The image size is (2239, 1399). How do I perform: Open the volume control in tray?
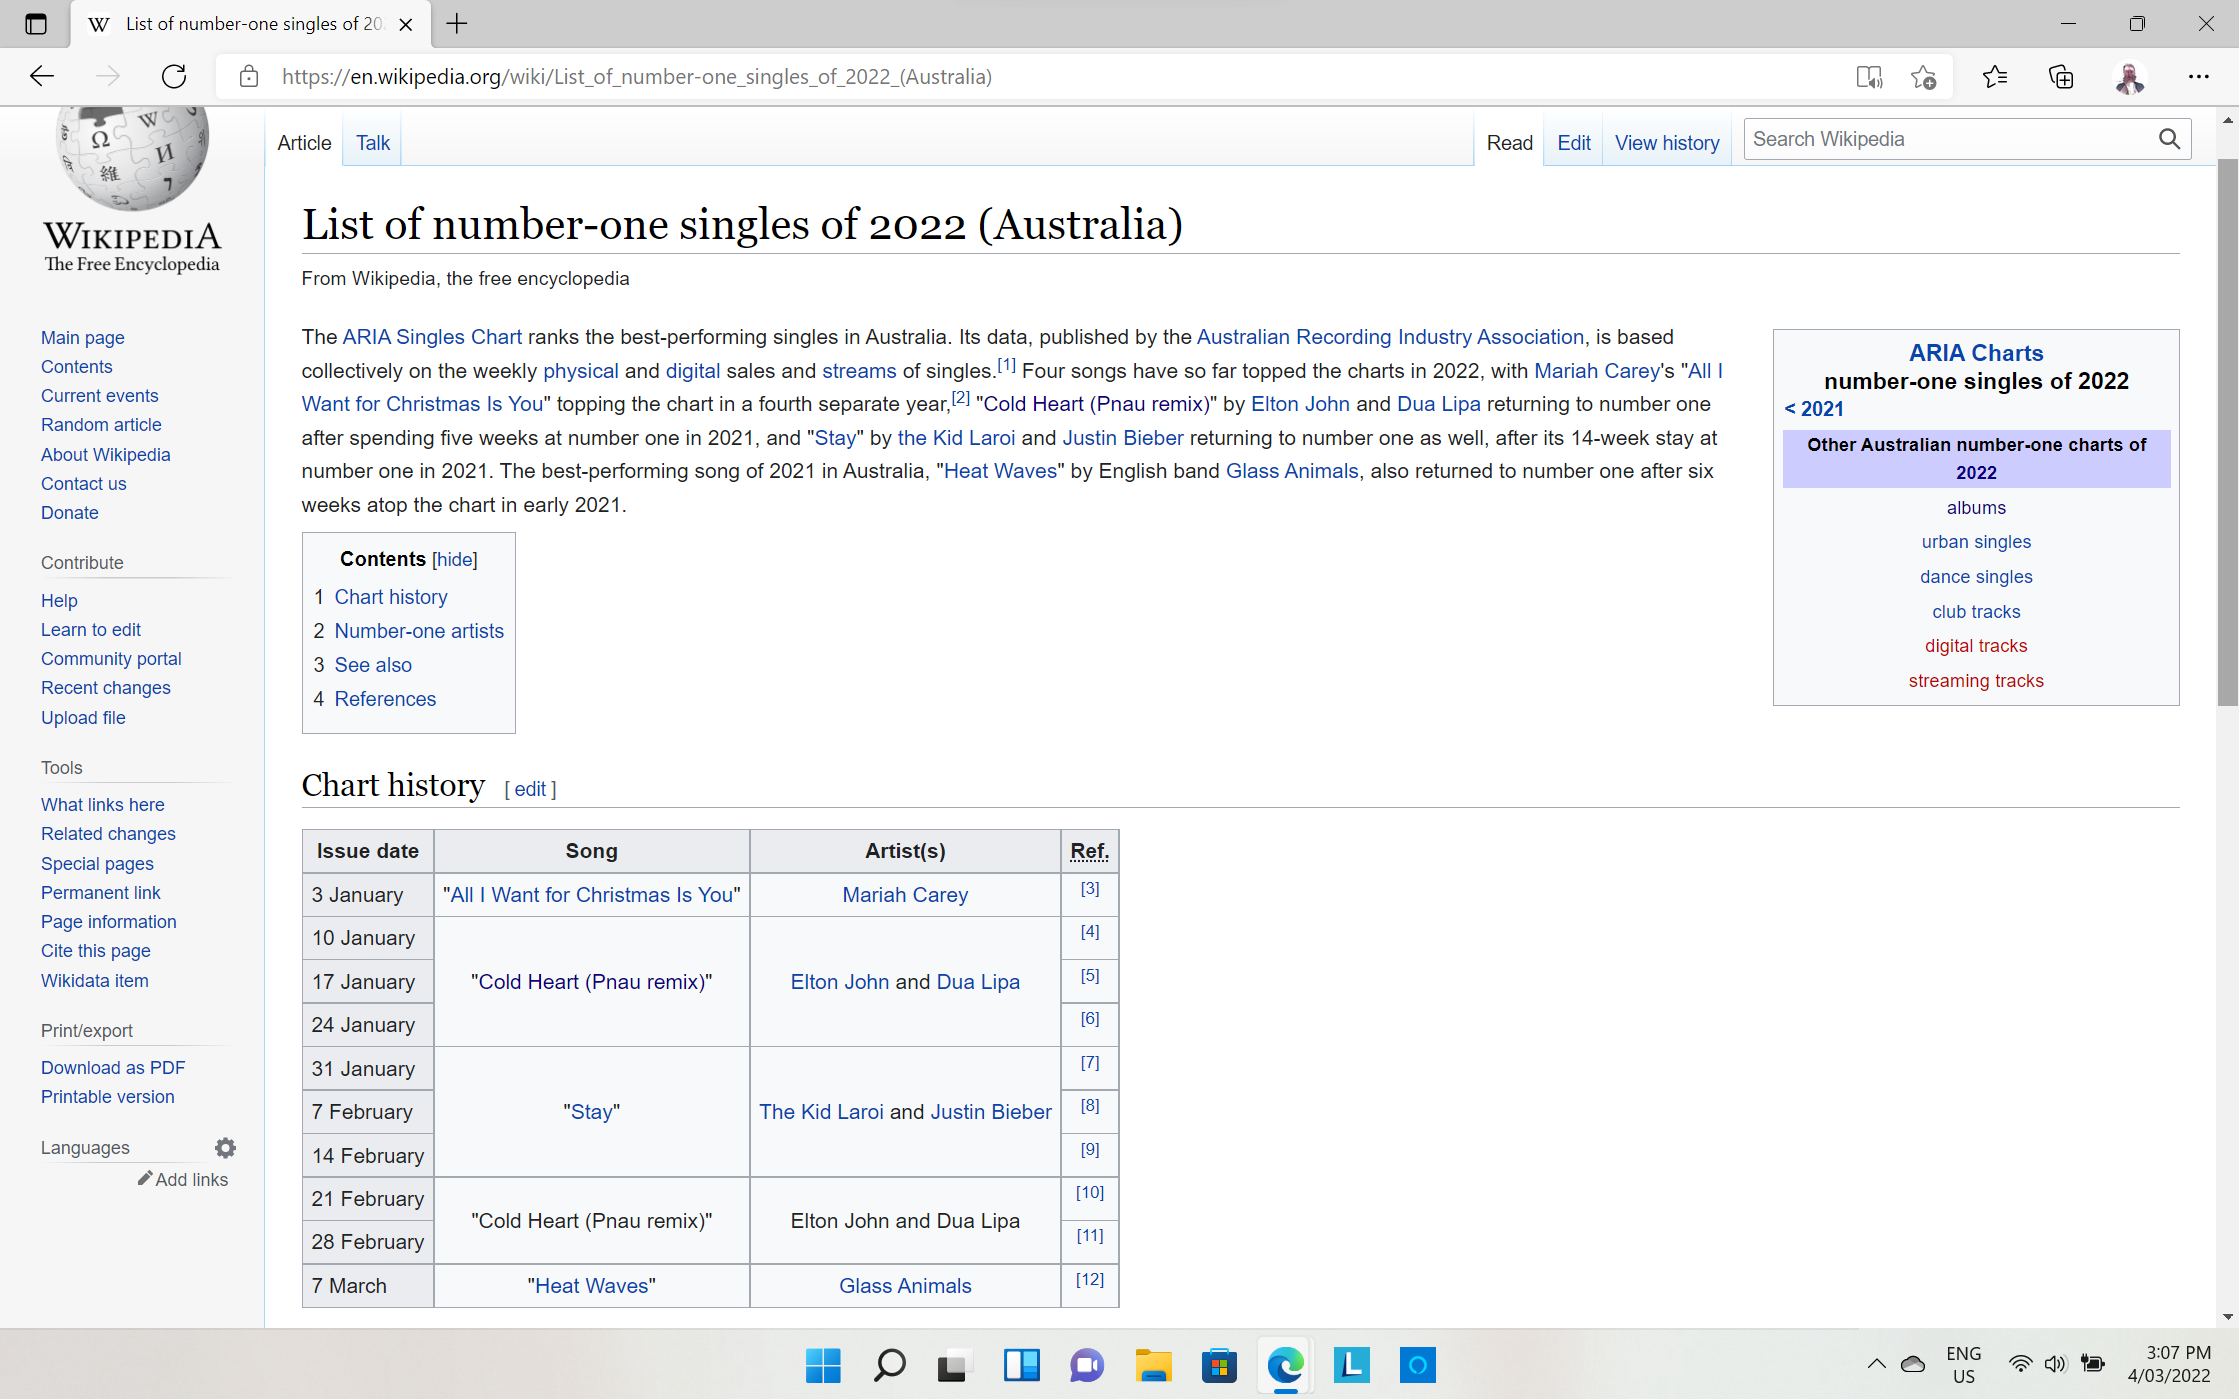2055,1364
